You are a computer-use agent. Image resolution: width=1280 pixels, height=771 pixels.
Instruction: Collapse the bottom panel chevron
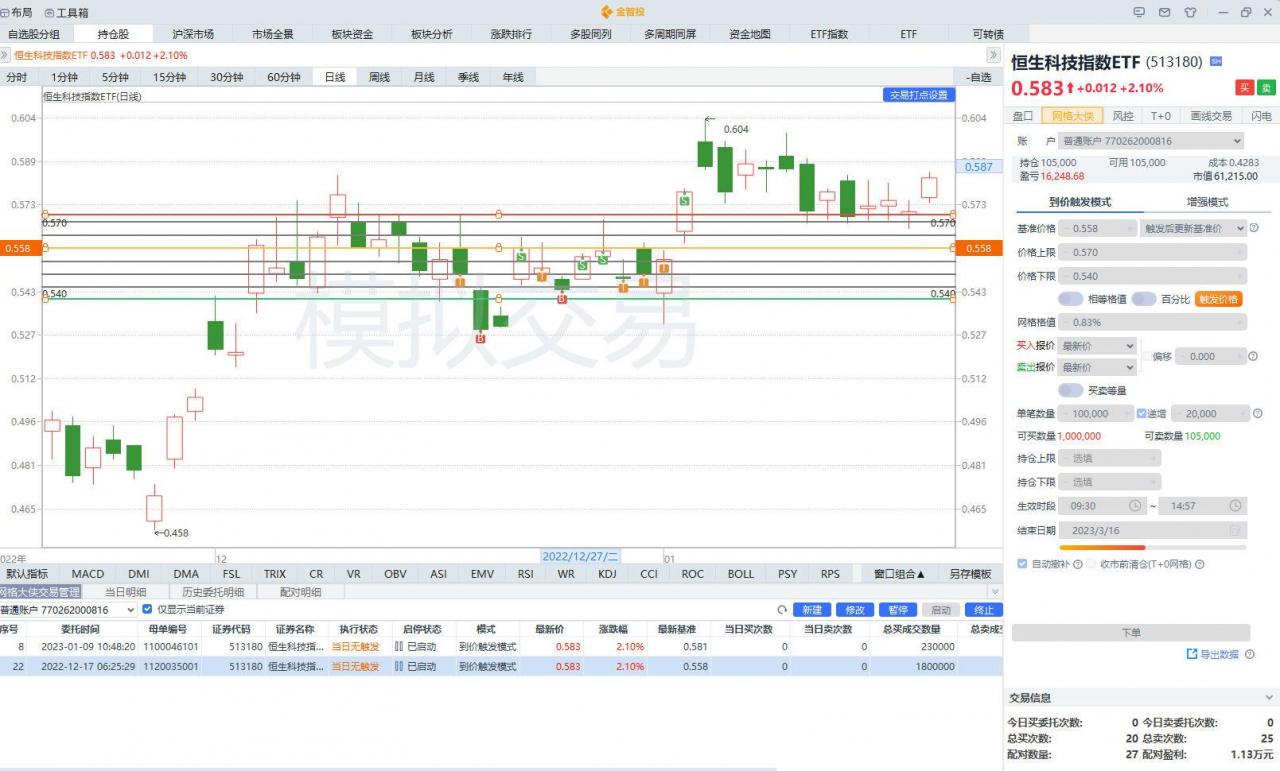tap(994, 592)
